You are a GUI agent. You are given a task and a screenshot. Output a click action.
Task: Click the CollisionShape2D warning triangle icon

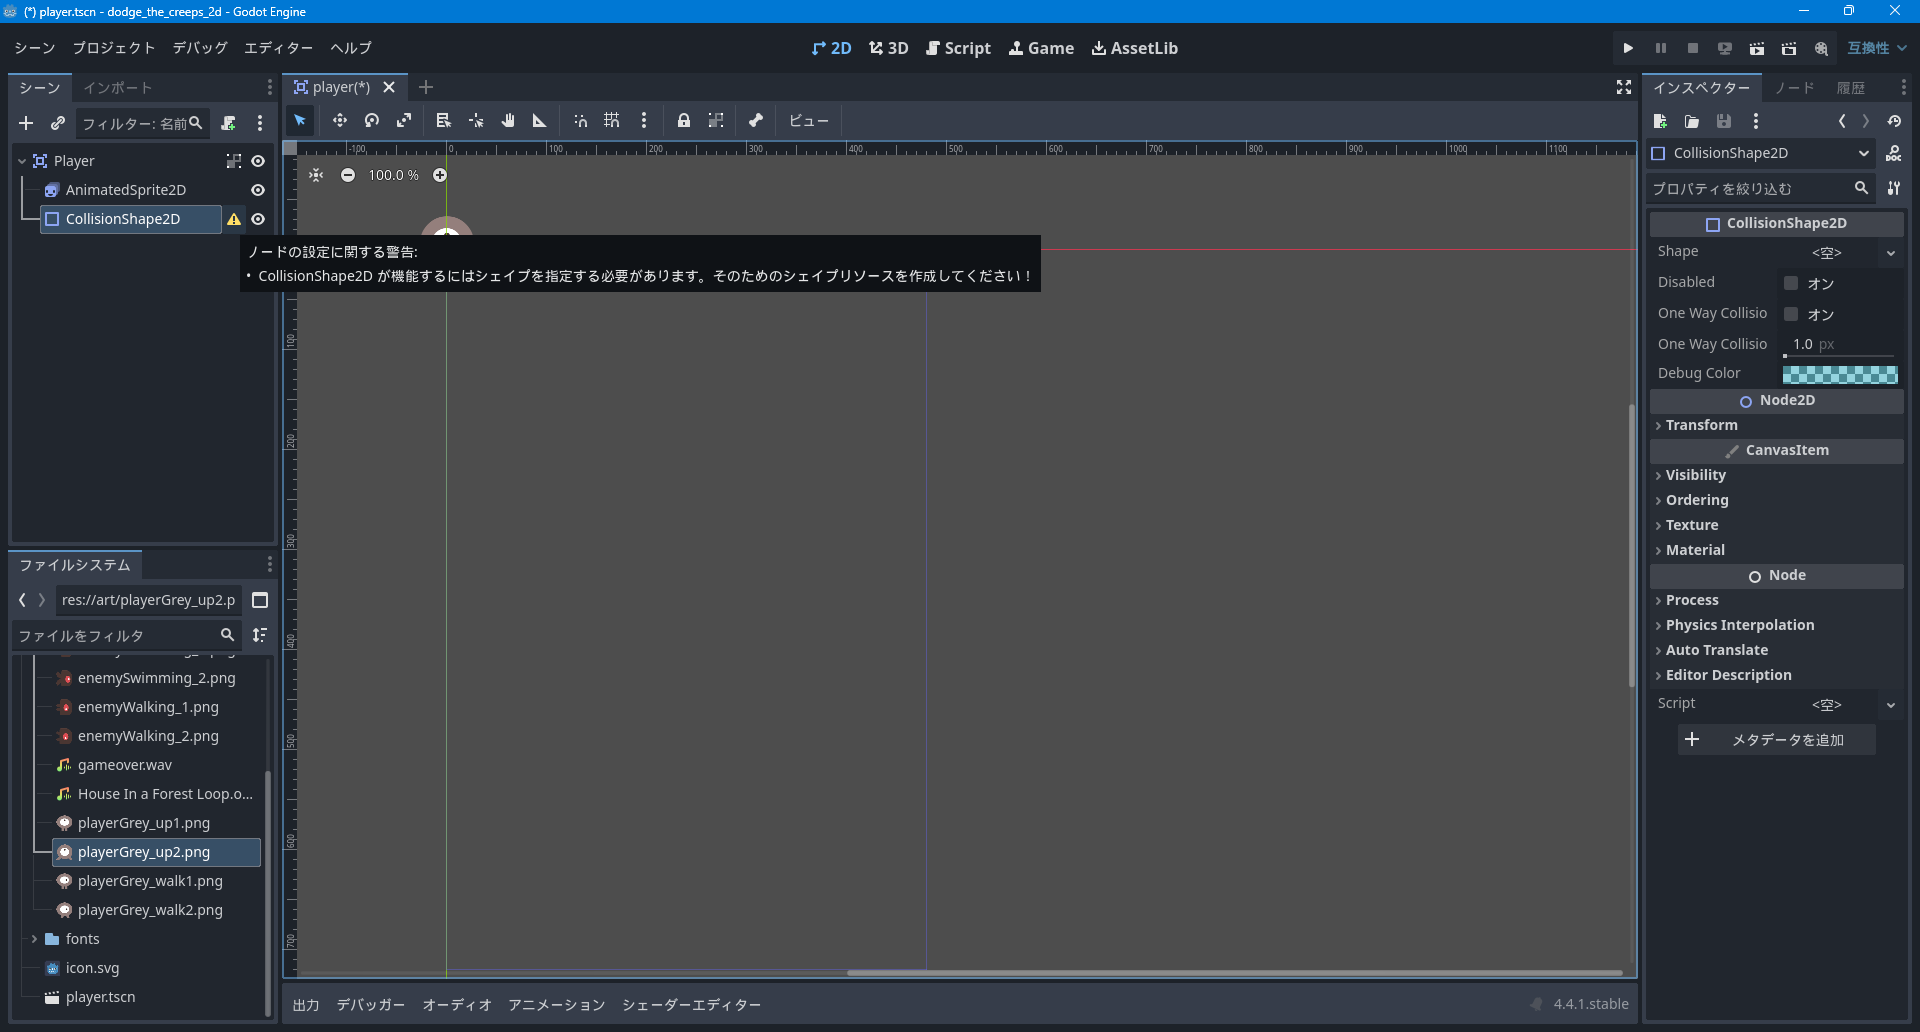pos(234,219)
